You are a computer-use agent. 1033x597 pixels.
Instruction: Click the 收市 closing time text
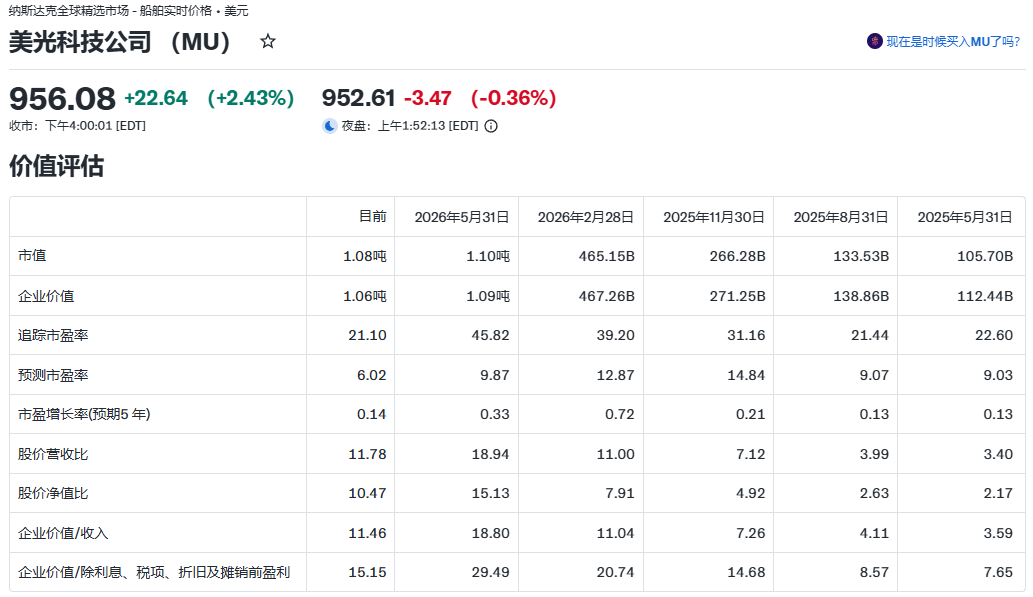(x=78, y=126)
